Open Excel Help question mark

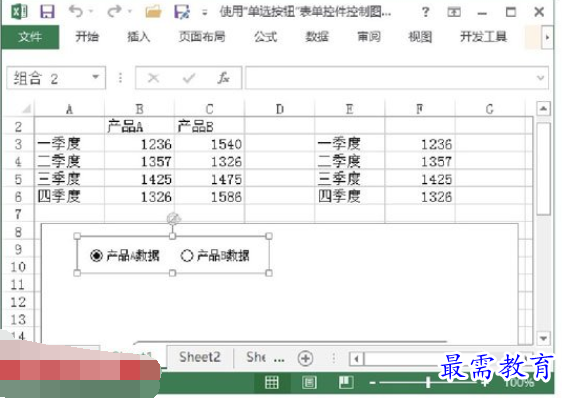pyautogui.click(x=425, y=12)
